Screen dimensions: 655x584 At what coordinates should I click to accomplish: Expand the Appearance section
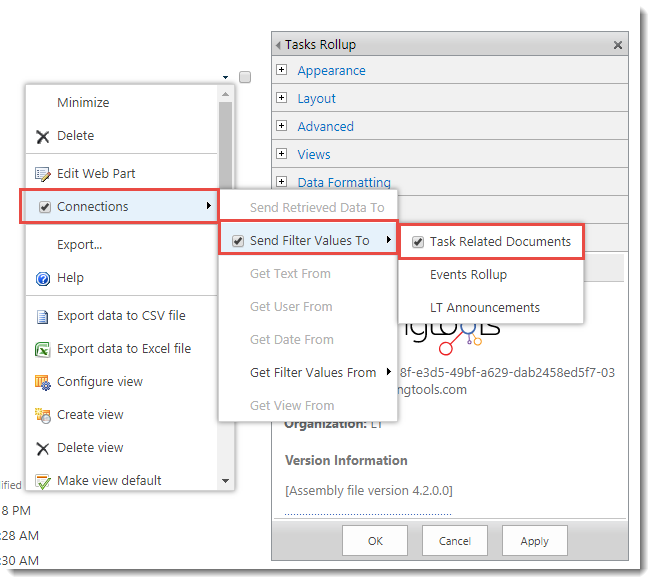[282, 70]
